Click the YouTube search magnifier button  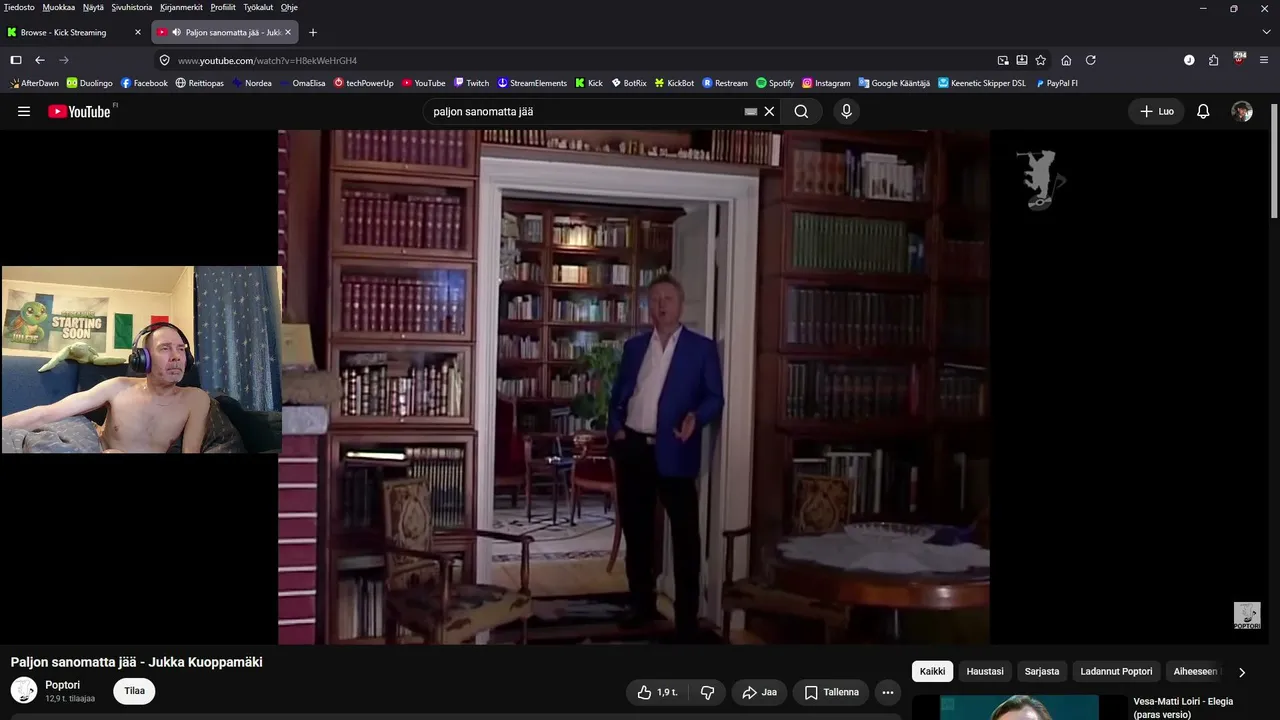point(801,112)
